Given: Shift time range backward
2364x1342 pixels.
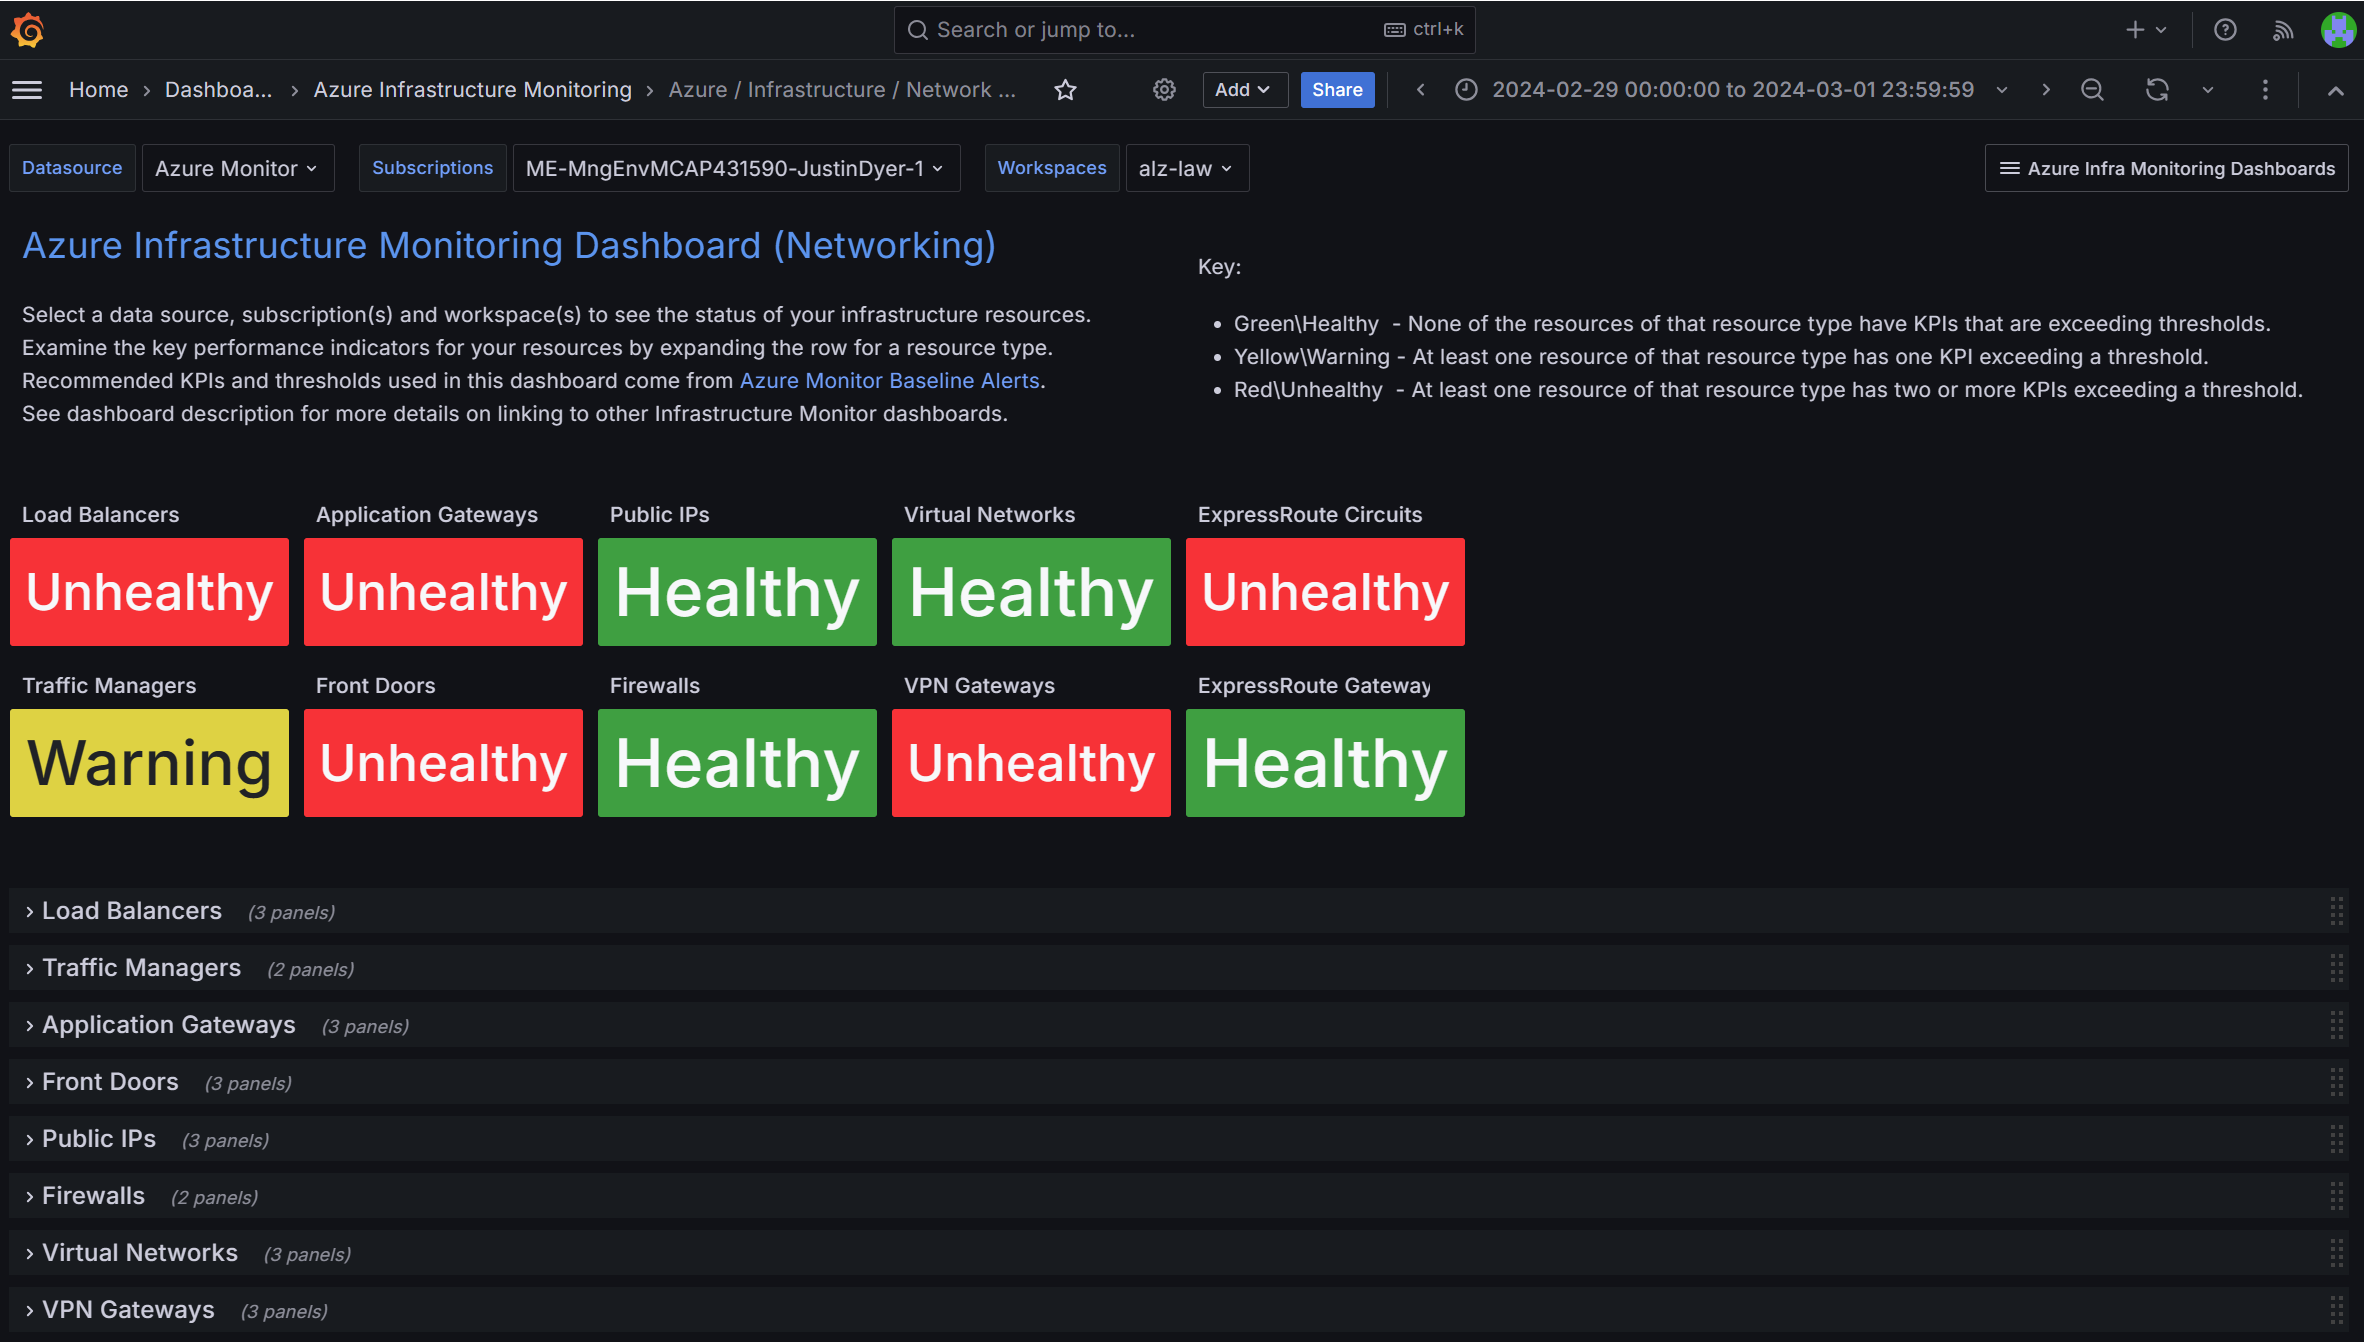Looking at the screenshot, I should point(1420,90).
